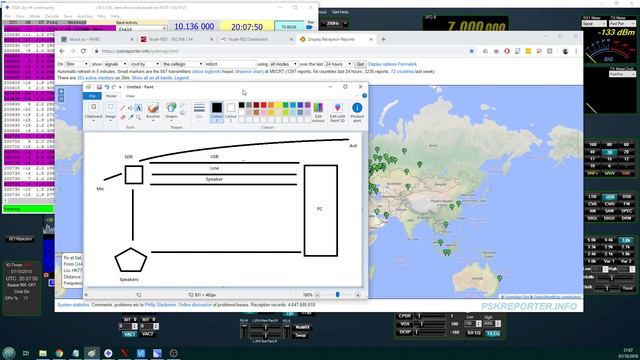
Task: Toggle the TX EQ button
Action: [493, 333]
